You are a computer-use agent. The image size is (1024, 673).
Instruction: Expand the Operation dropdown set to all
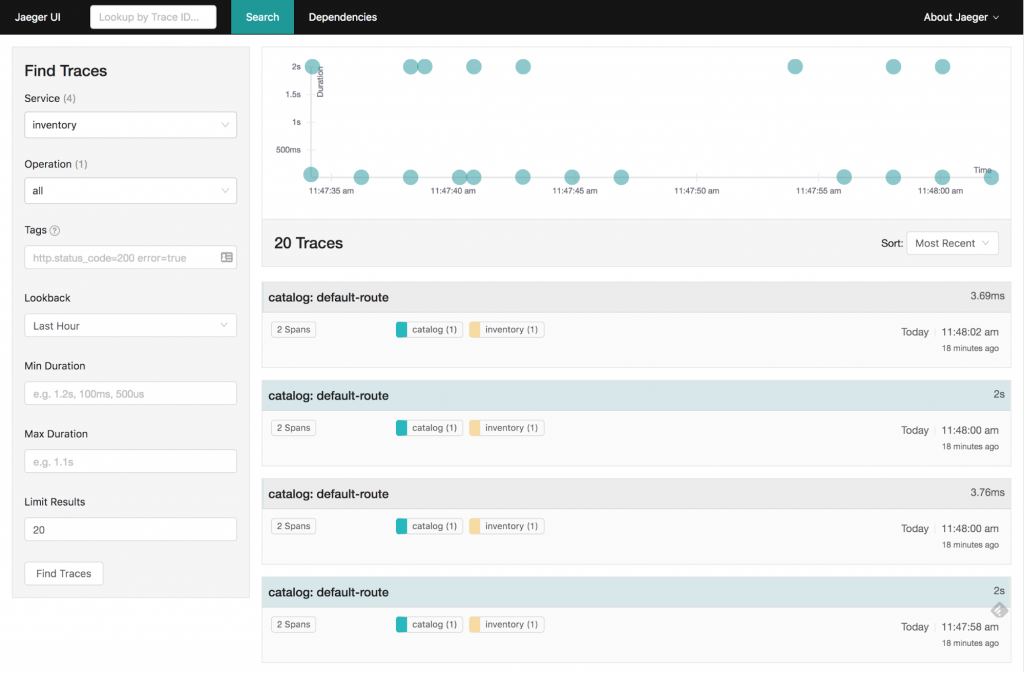[130, 190]
